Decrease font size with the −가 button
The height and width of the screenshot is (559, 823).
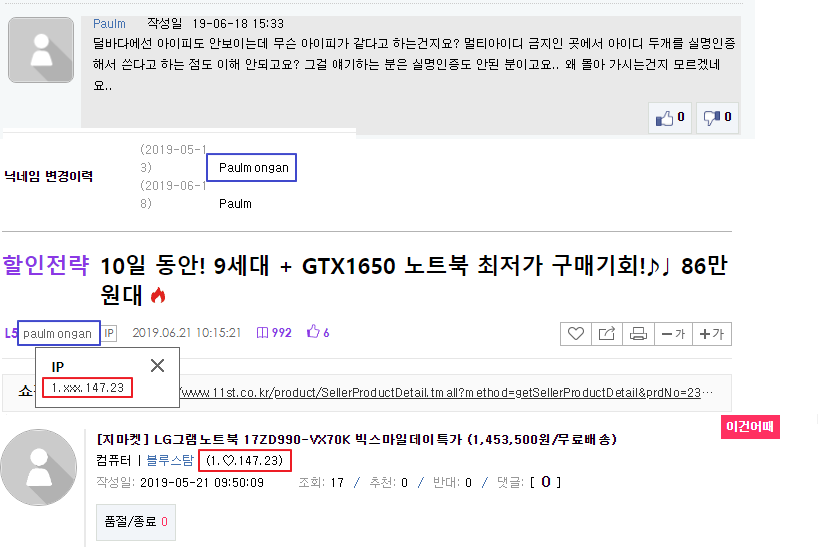click(673, 334)
